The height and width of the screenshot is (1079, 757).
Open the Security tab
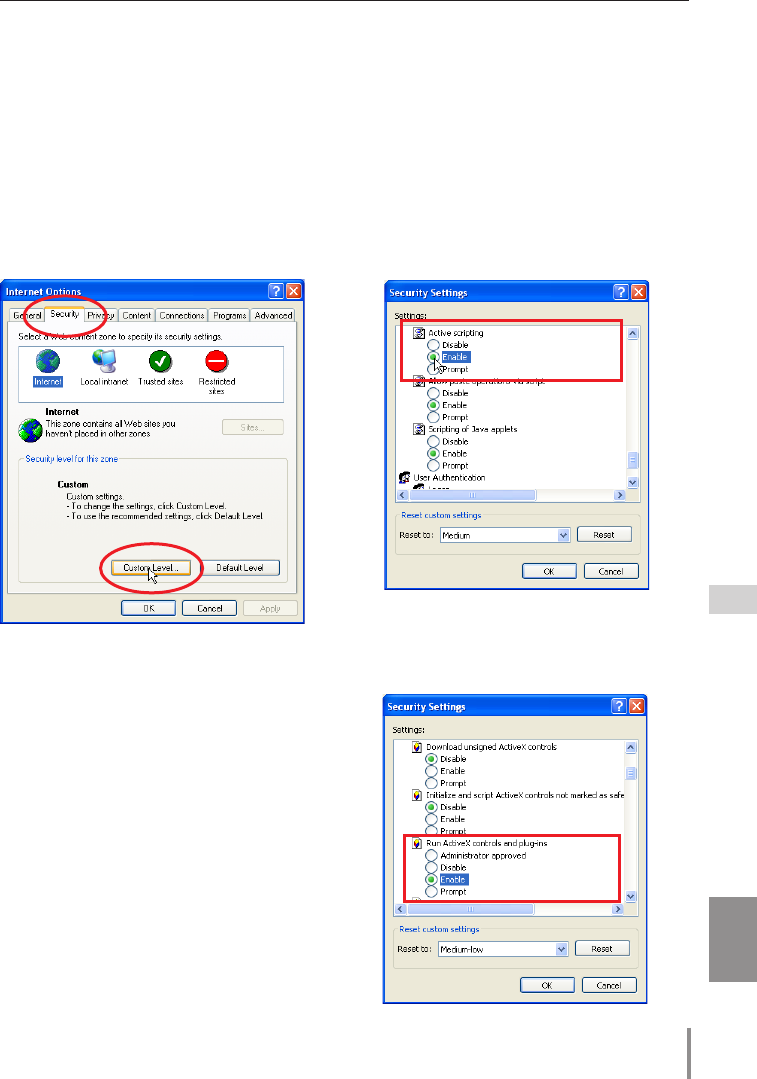click(x=65, y=314)
